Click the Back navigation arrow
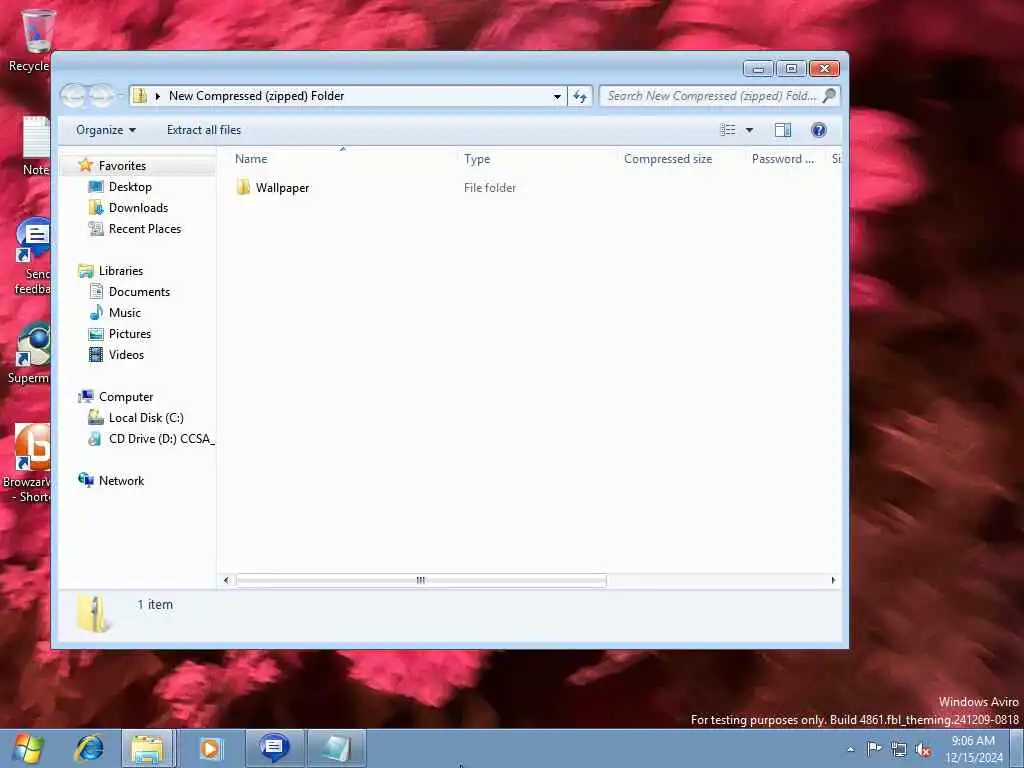 pos(73,96)
